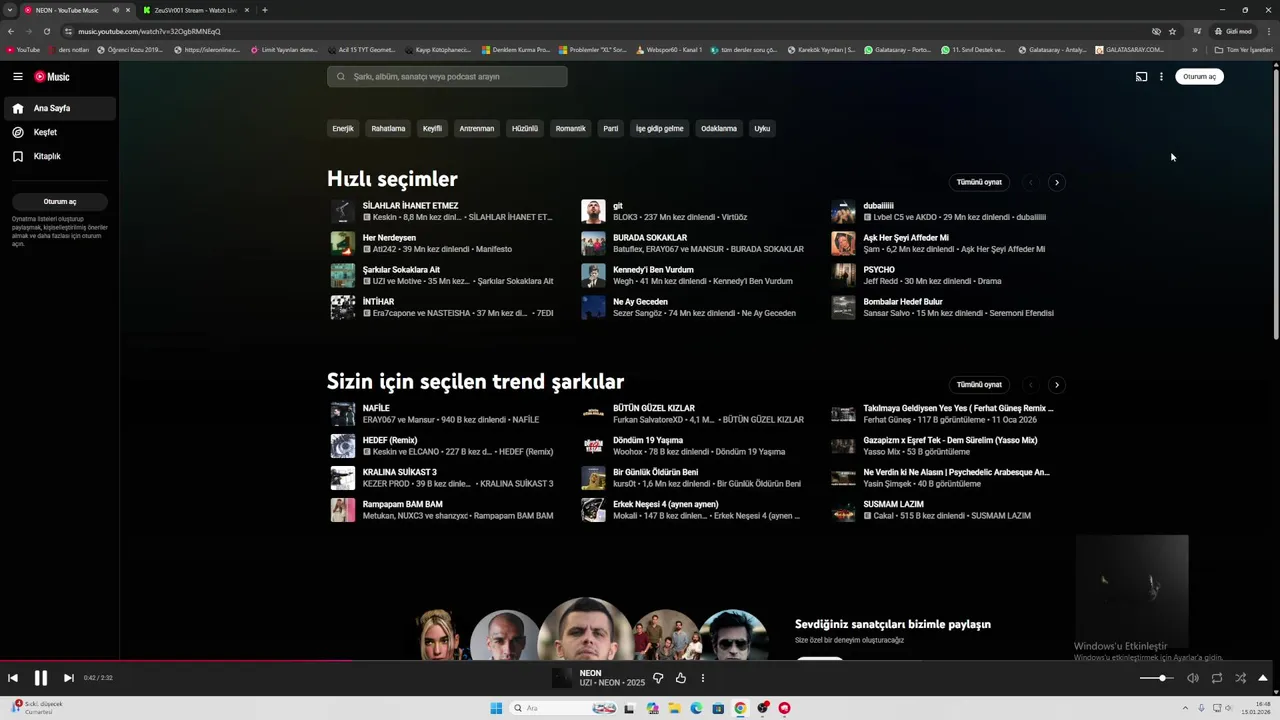The width and height of the screenshot is (1280, 720).
Task: Open SUSMAM LAZIM track thumbnail
Action: (x=843, y=510)
